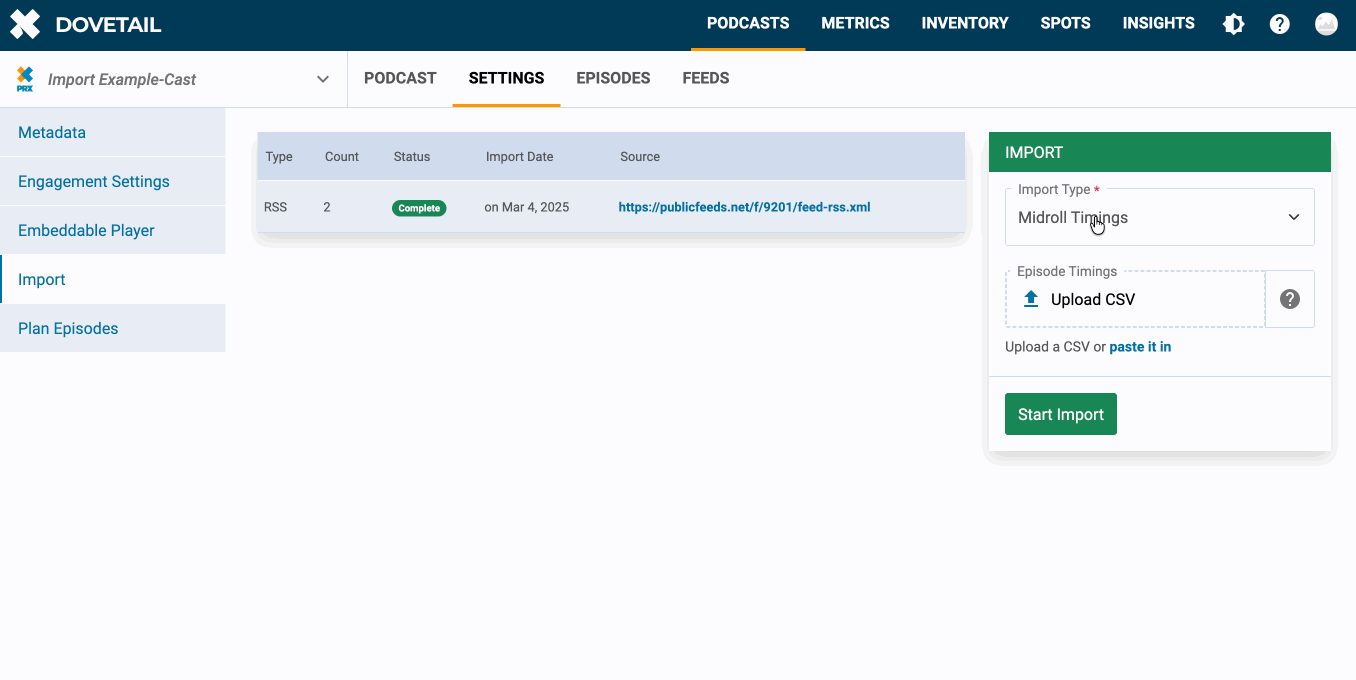The image size is (1356, 680).
Task: Click the Upload CSV field
Action: 1135,299
